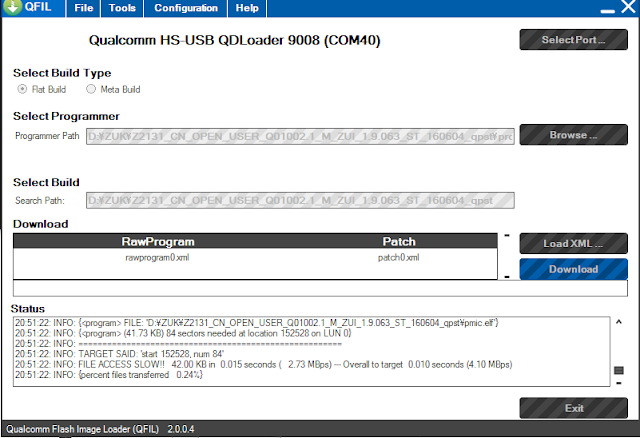Click the log line mentioning pmic.elf
Image resolution: width=640 pixels, height=438 pixels.
(257, 323)
